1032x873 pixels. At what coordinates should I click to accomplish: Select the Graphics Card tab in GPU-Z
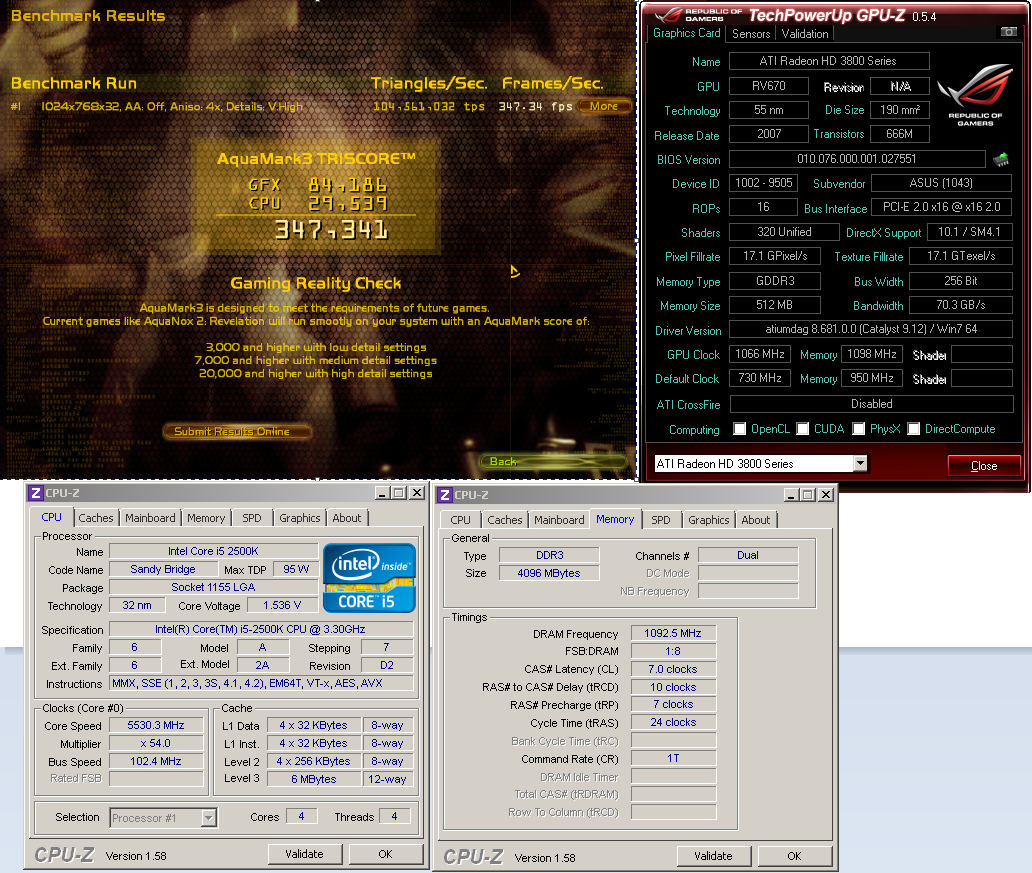tap(686, 33)
